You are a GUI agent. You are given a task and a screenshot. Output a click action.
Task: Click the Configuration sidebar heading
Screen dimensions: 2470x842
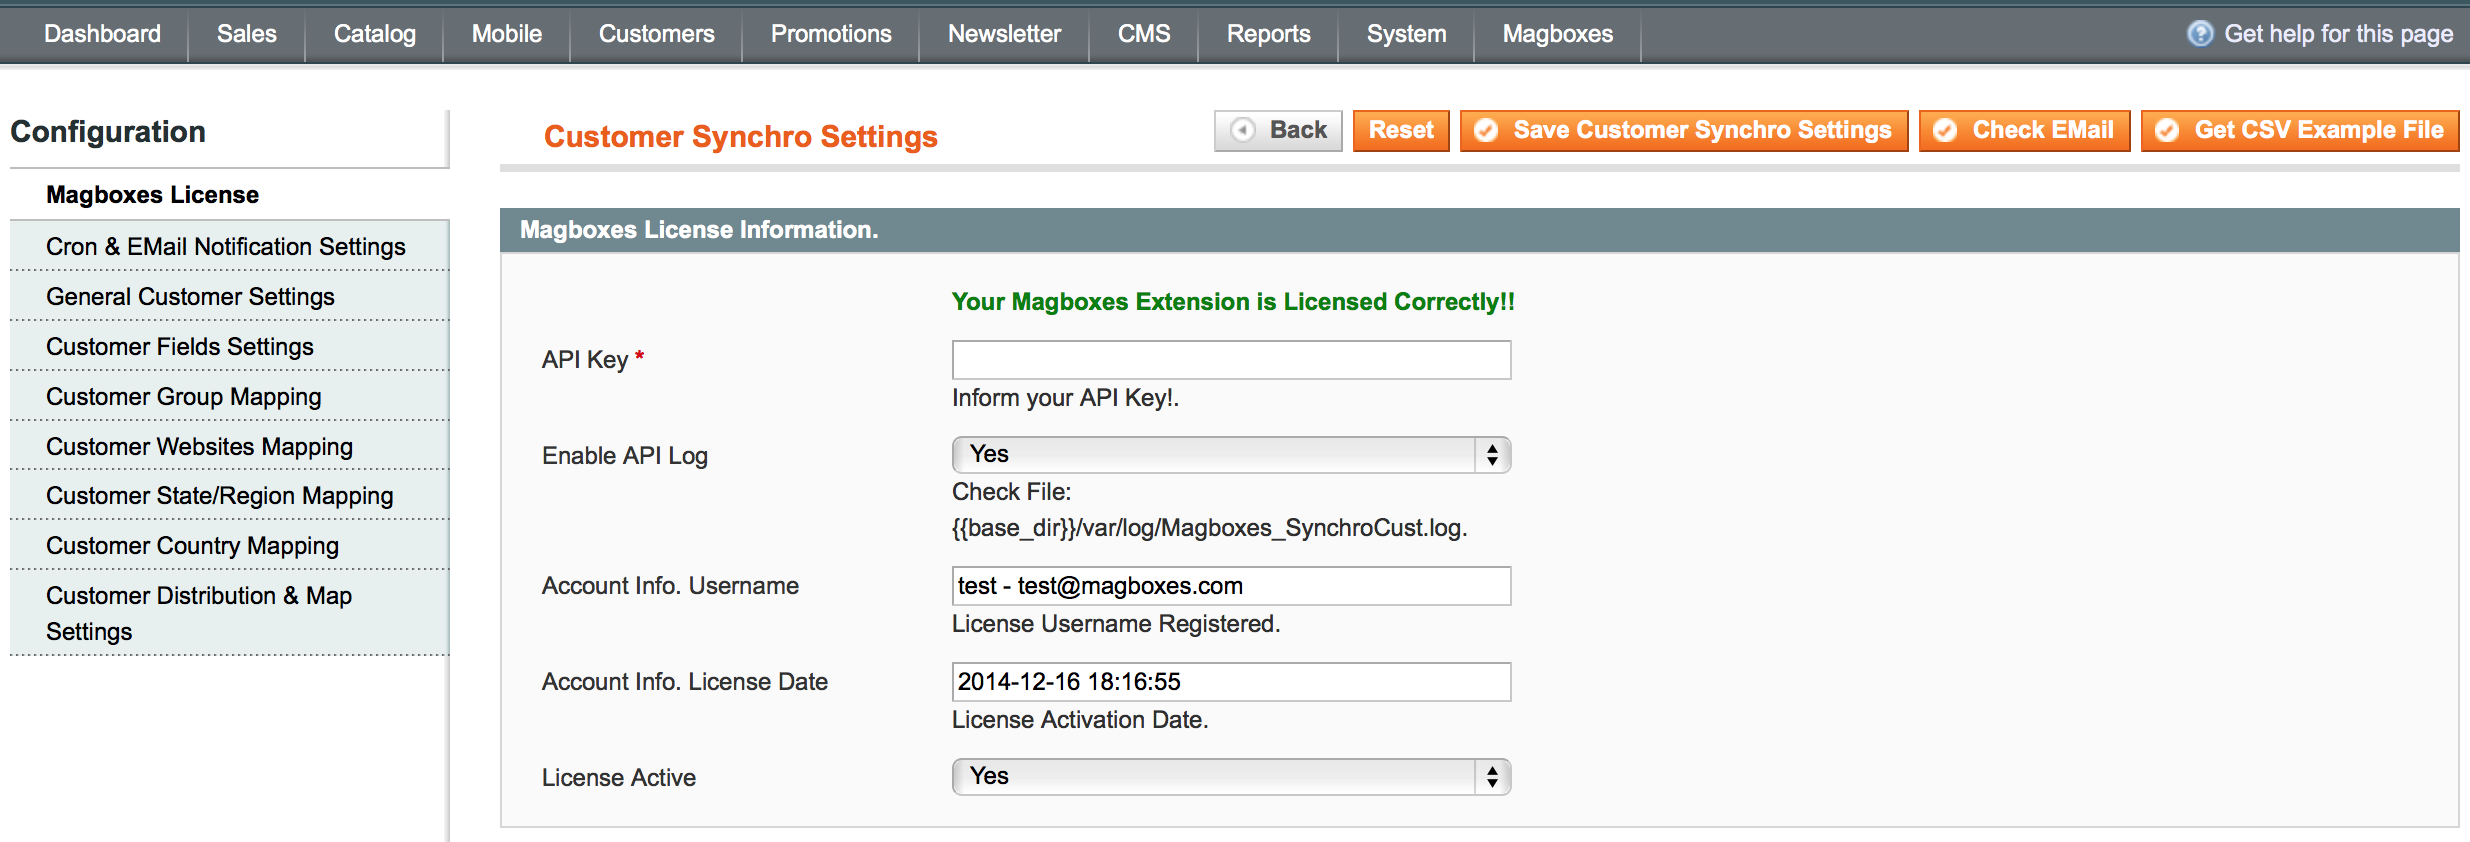[x=108, y=132]
